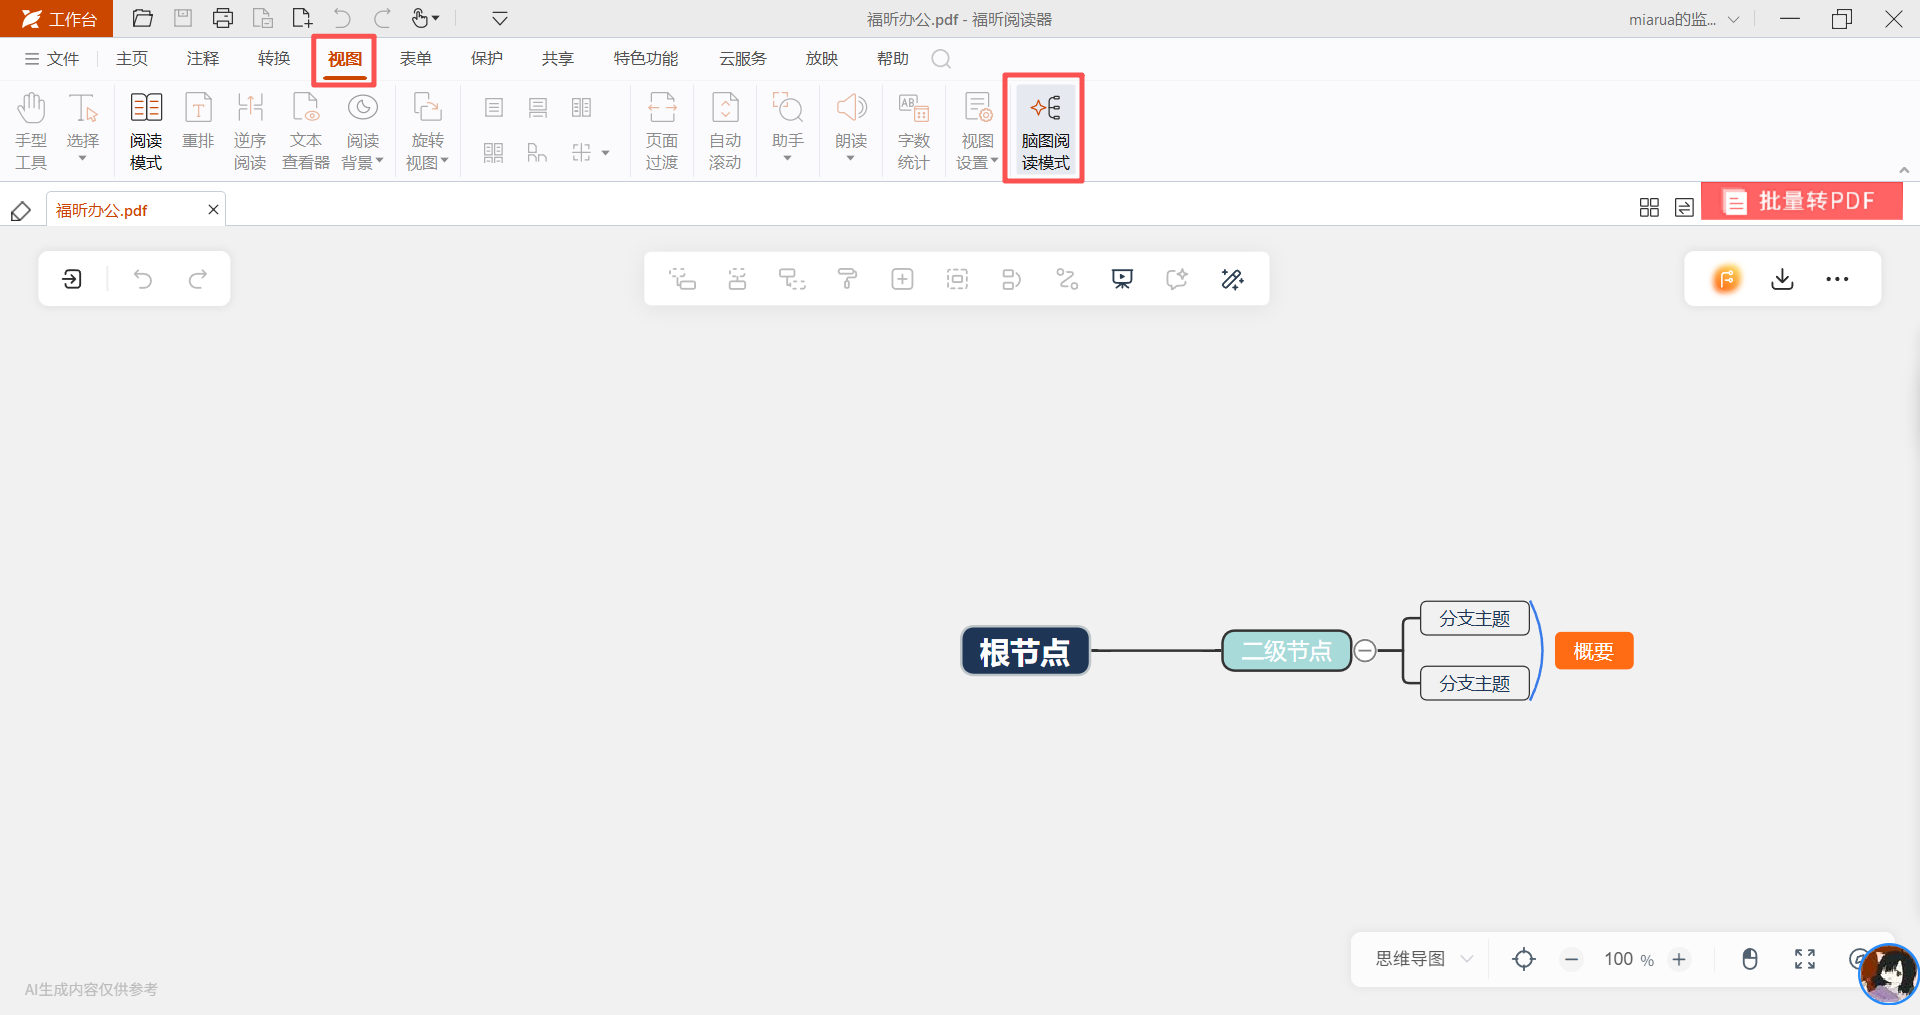Select the 根节点 root node
The width and height of the screenshot is (1920, 1015).
(x=1025, y=652)
